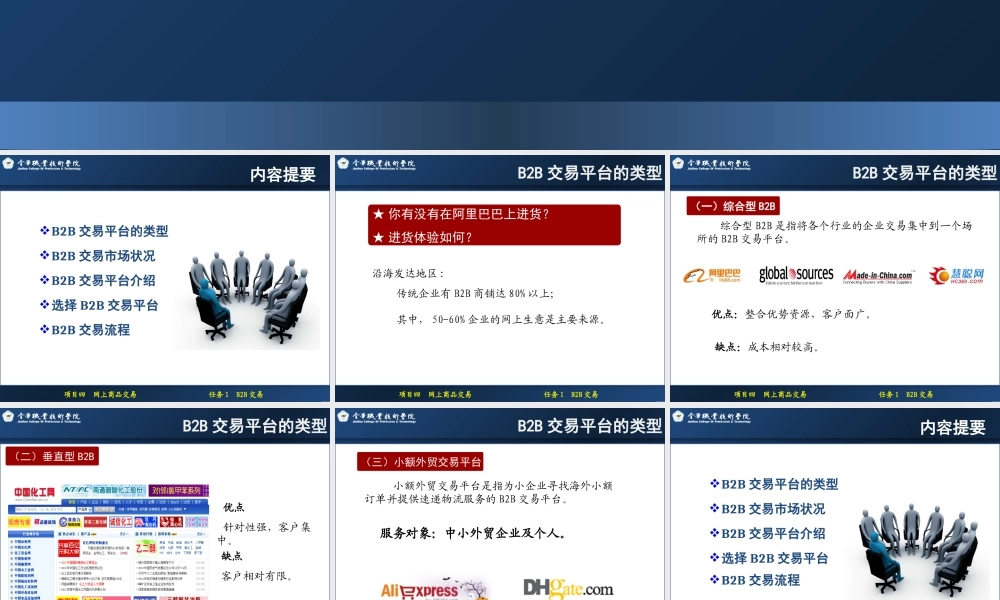Select the 传统企业有 B2B 商铺达 80% 以上 line
Image resolution: width=1000 pixels, height=600 pixels.
pyautogui.click(x=475, y=293)
